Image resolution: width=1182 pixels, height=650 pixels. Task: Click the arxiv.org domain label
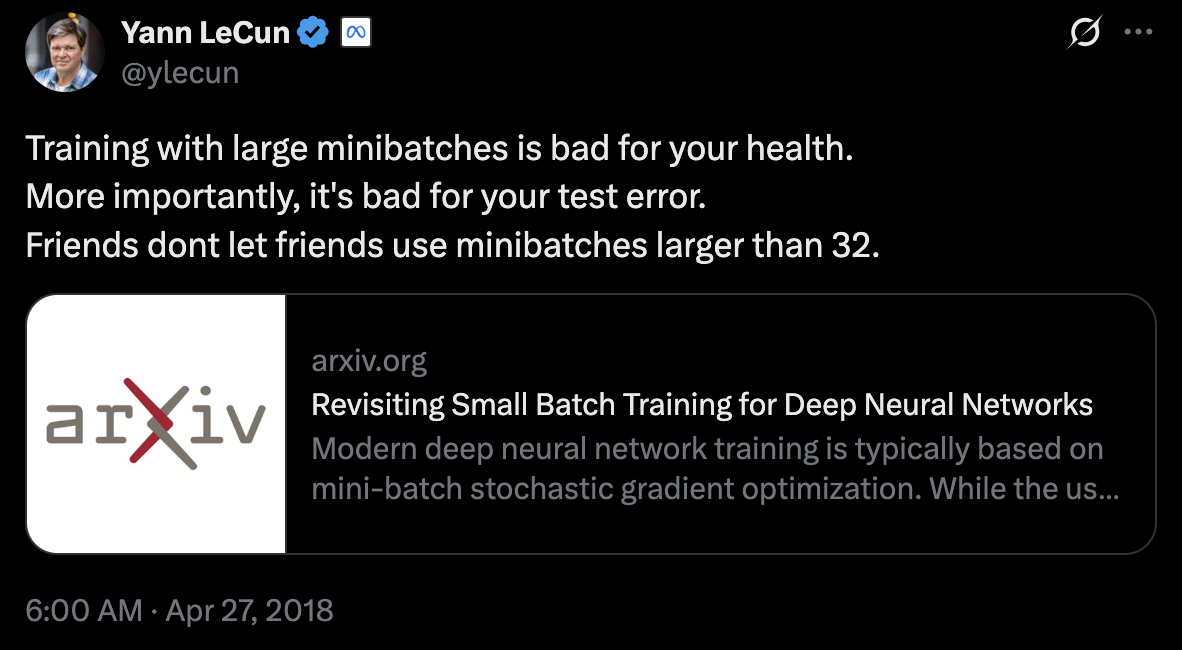[369, 361]
